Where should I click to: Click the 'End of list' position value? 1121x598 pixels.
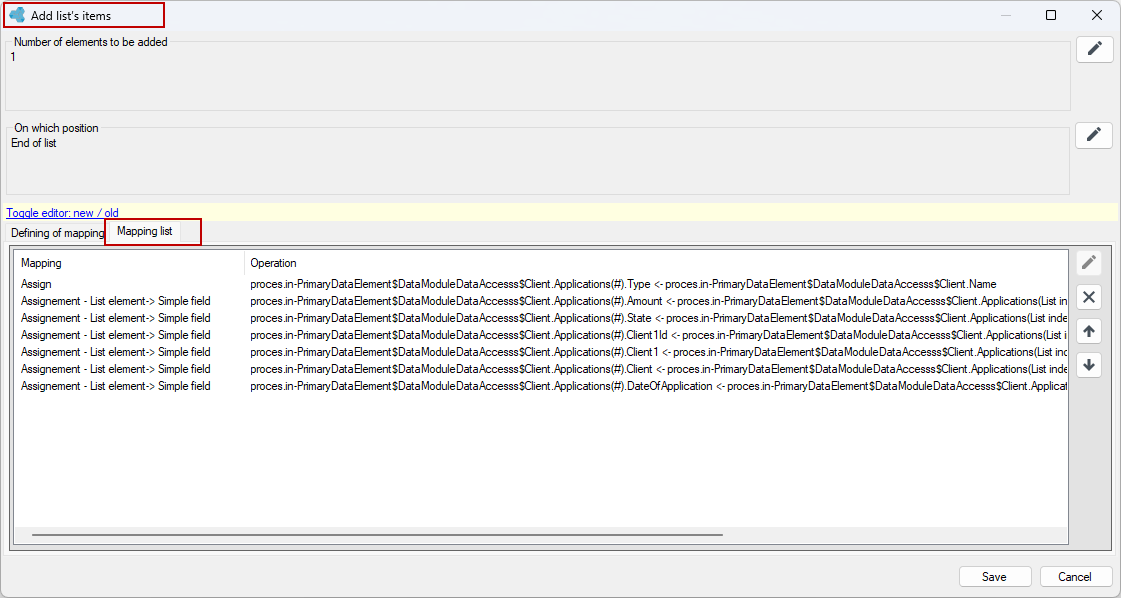pos(34,143)
